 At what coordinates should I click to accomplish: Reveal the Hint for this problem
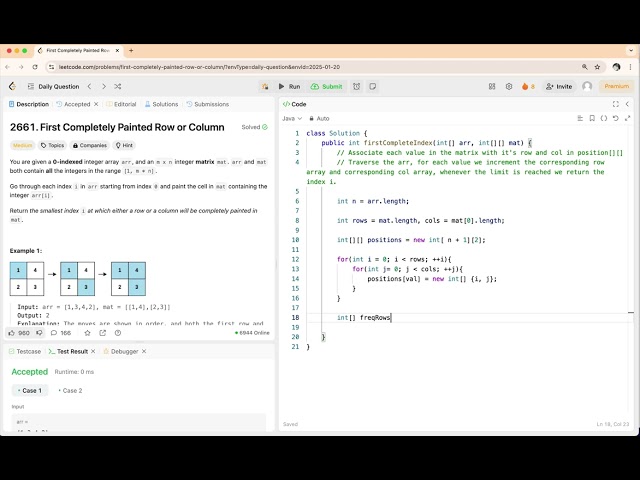point(126,145)
